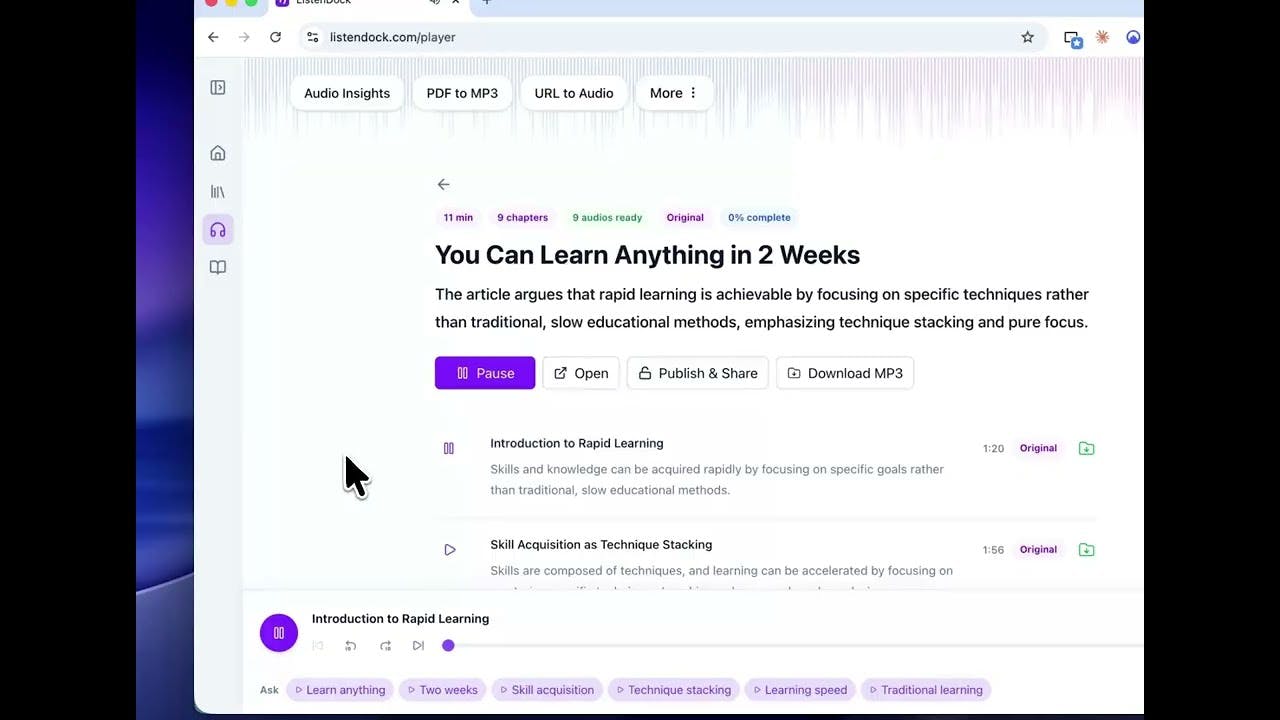Click Publish & Share button
The width and height of the screenshot is (1280, 720).
pos(698,373)
